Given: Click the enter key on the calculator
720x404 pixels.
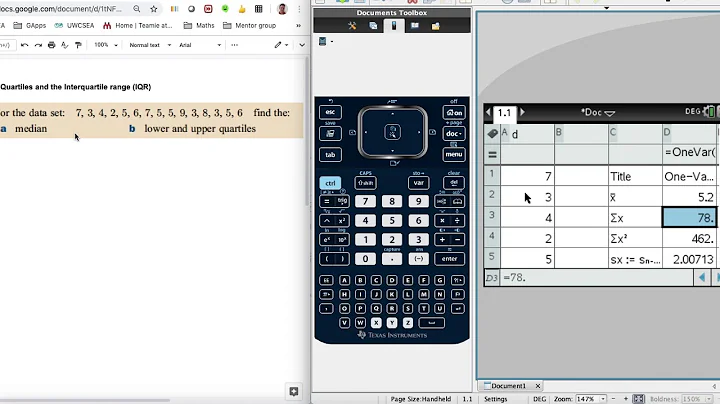Looking at the screenshot, I should click(449, 259).
